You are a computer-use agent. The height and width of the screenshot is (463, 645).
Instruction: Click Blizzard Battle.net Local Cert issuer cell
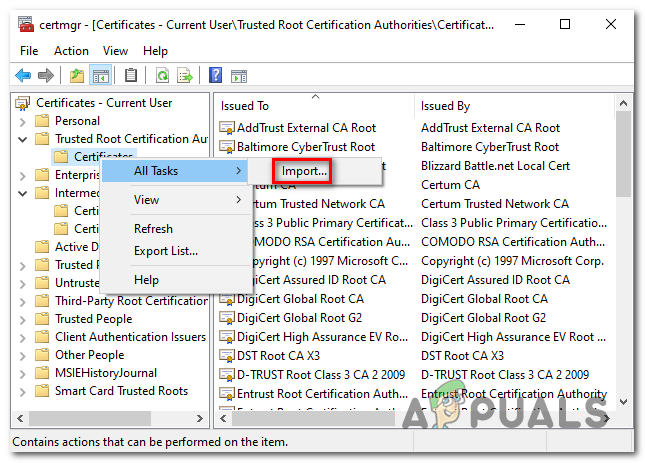495,166
